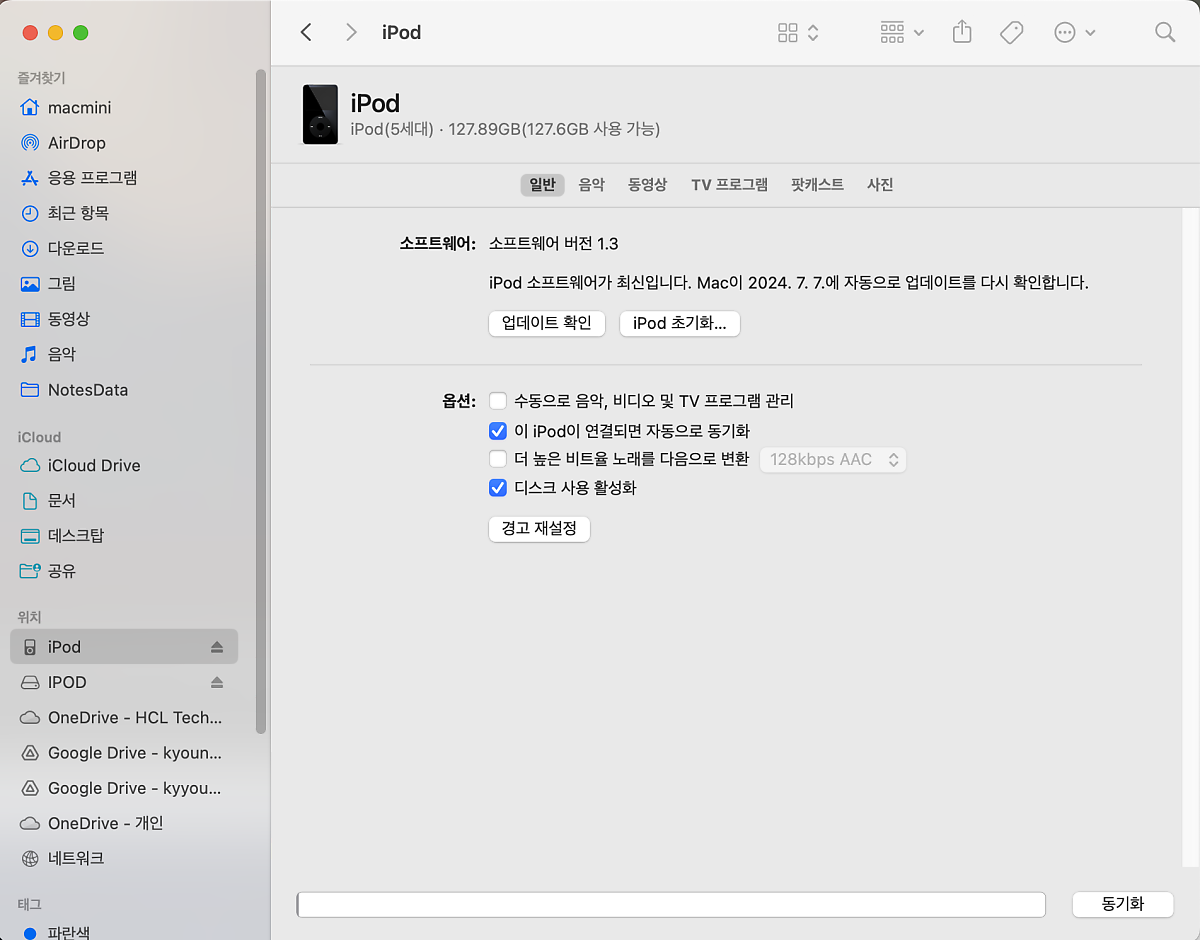Click the 업데이트 확인 button

tap(547, 323)
